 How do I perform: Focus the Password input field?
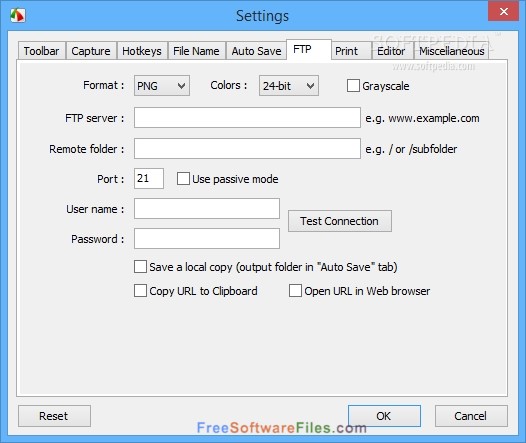207,238
